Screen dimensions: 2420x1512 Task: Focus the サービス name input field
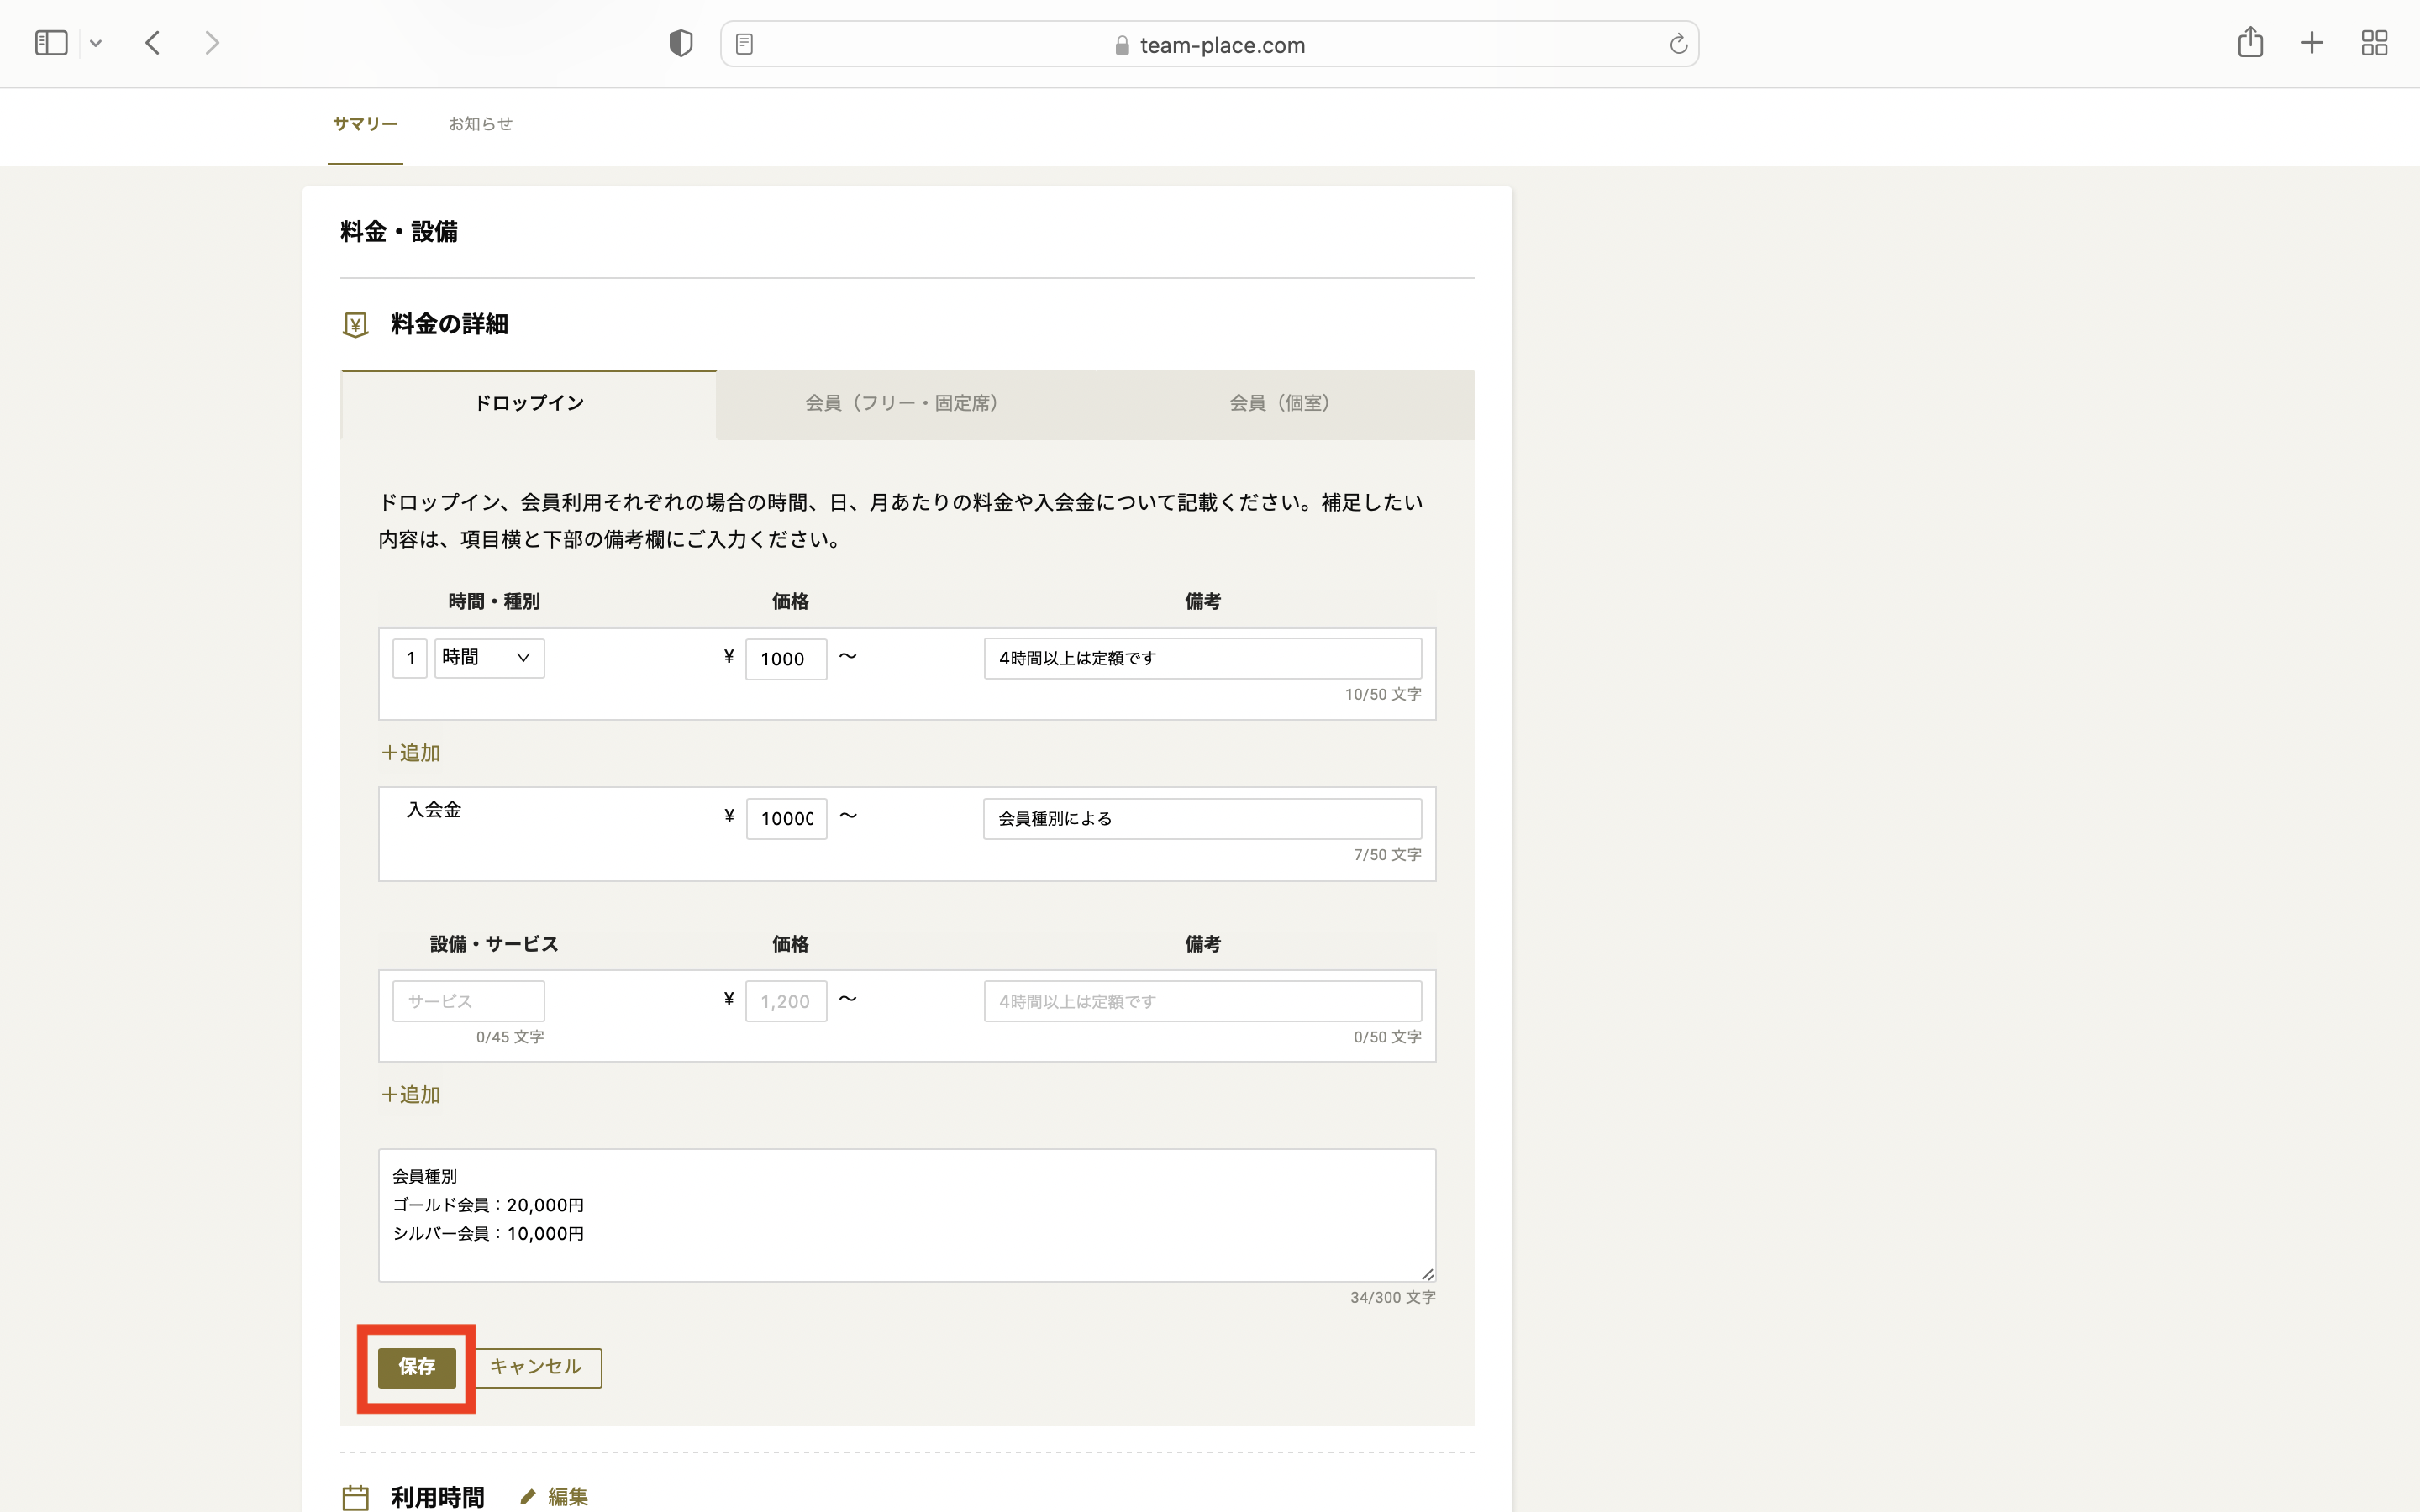click(x=468, y=1001)
